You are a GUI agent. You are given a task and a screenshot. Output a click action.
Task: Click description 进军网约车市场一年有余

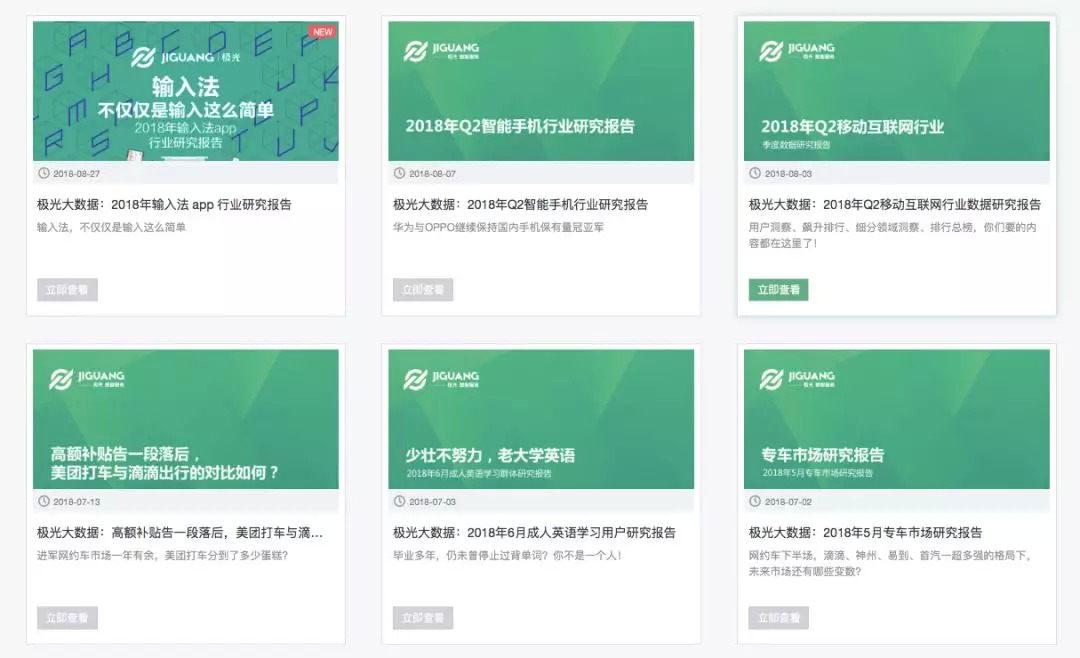[163, 555]
